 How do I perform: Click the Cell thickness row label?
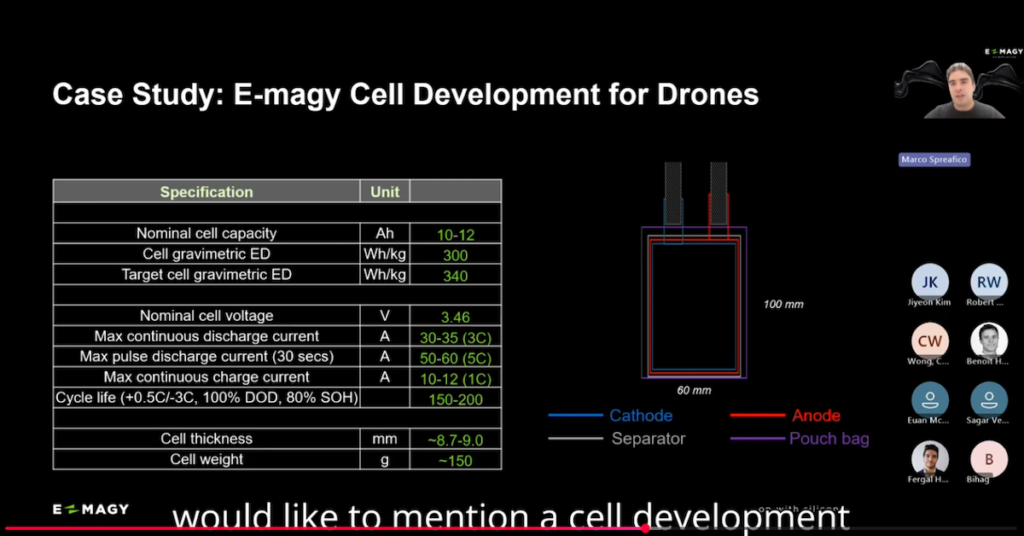(206, 439)
